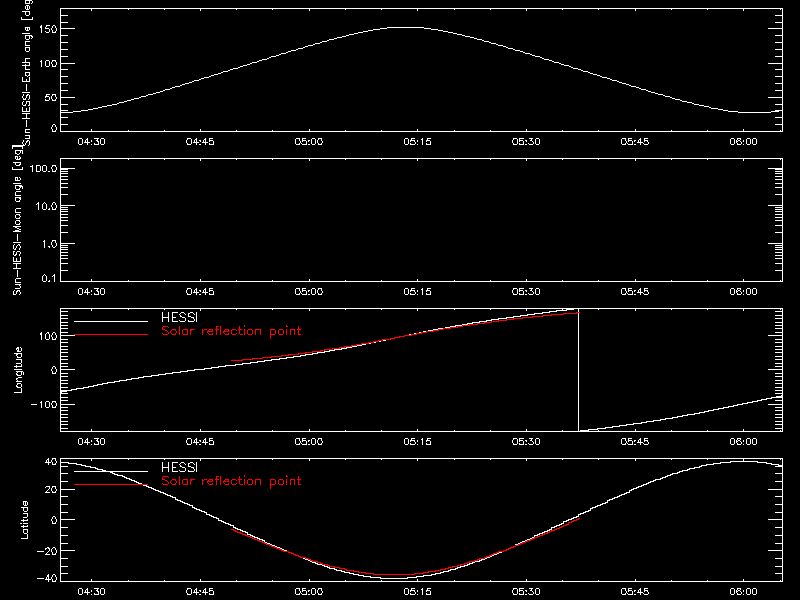800x600 pixels.
Task: Click the 100 tick label on Longitude axis
Action: pyautogui.click(x=47, y=336)
